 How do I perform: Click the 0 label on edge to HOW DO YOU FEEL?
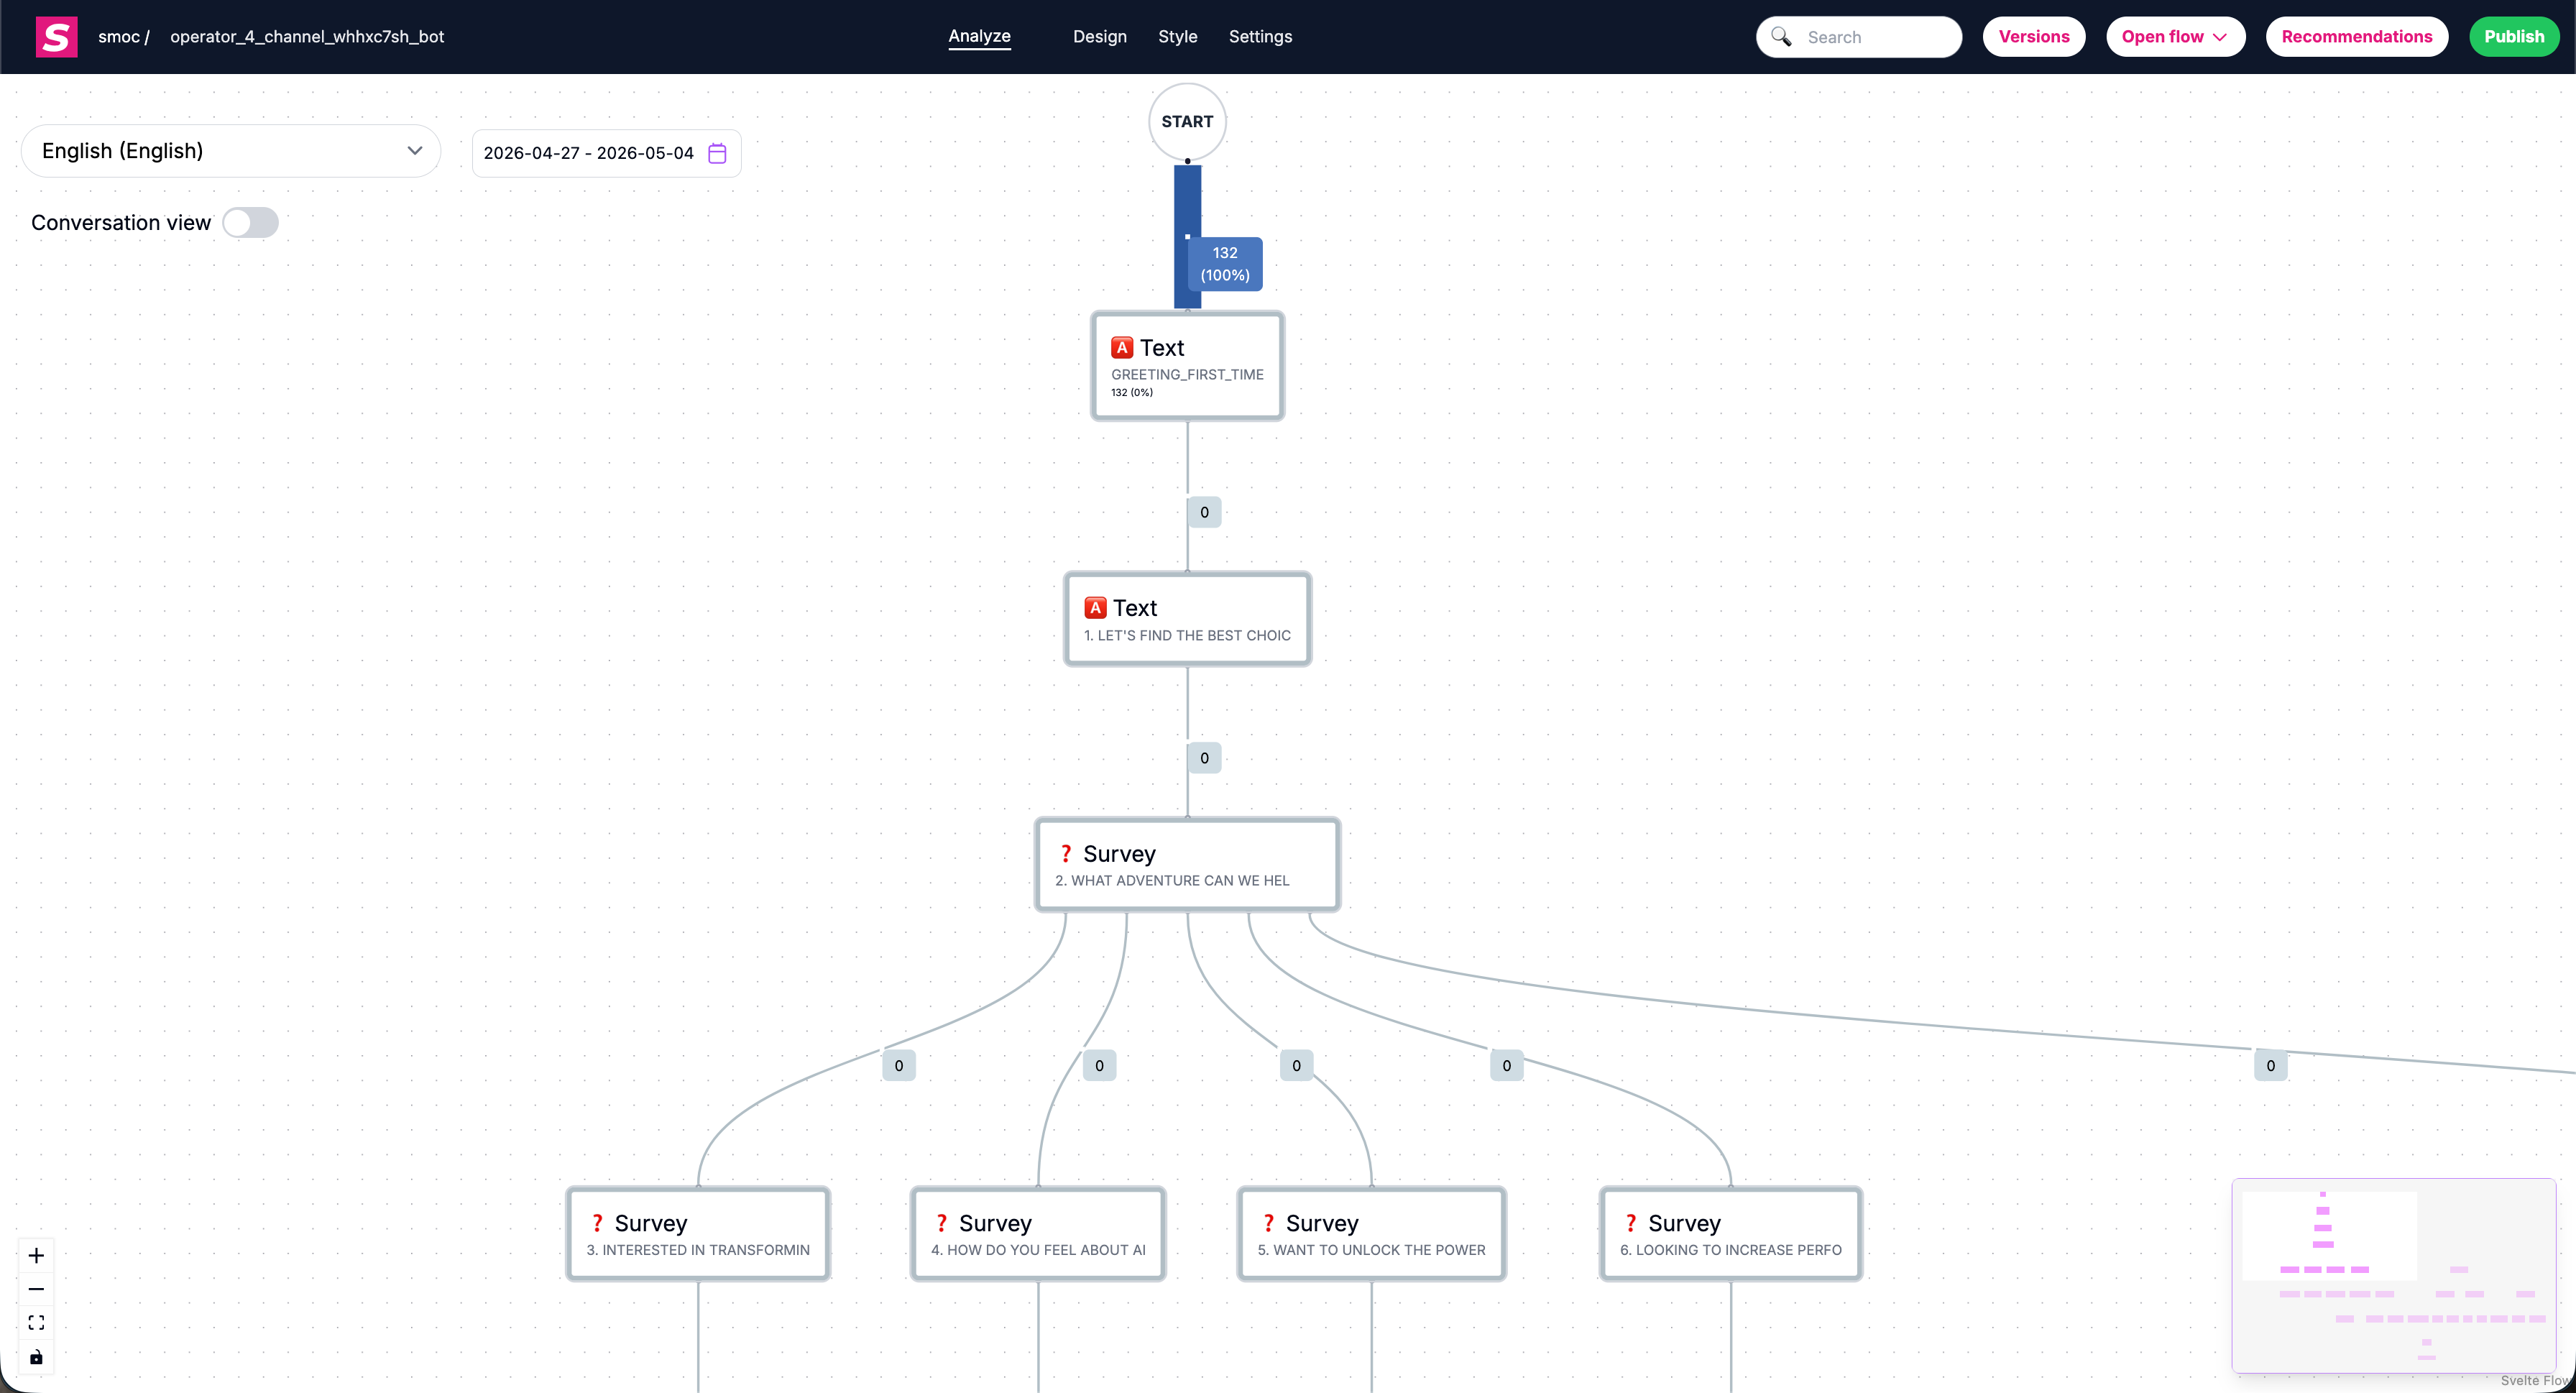(1099, 1066)
